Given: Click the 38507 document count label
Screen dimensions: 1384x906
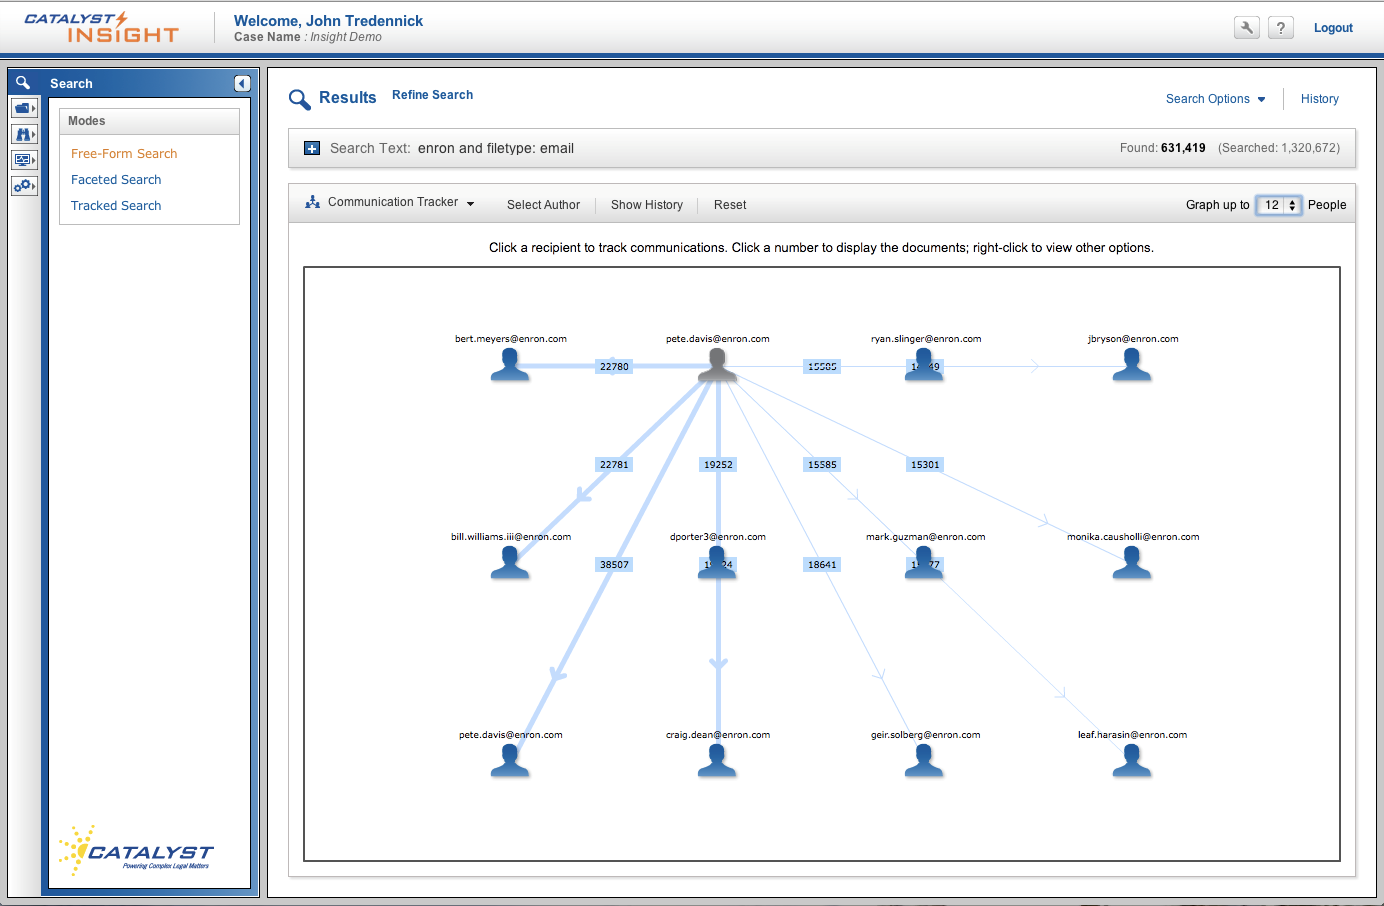Looking at the screenshot, I should point(614,565).
